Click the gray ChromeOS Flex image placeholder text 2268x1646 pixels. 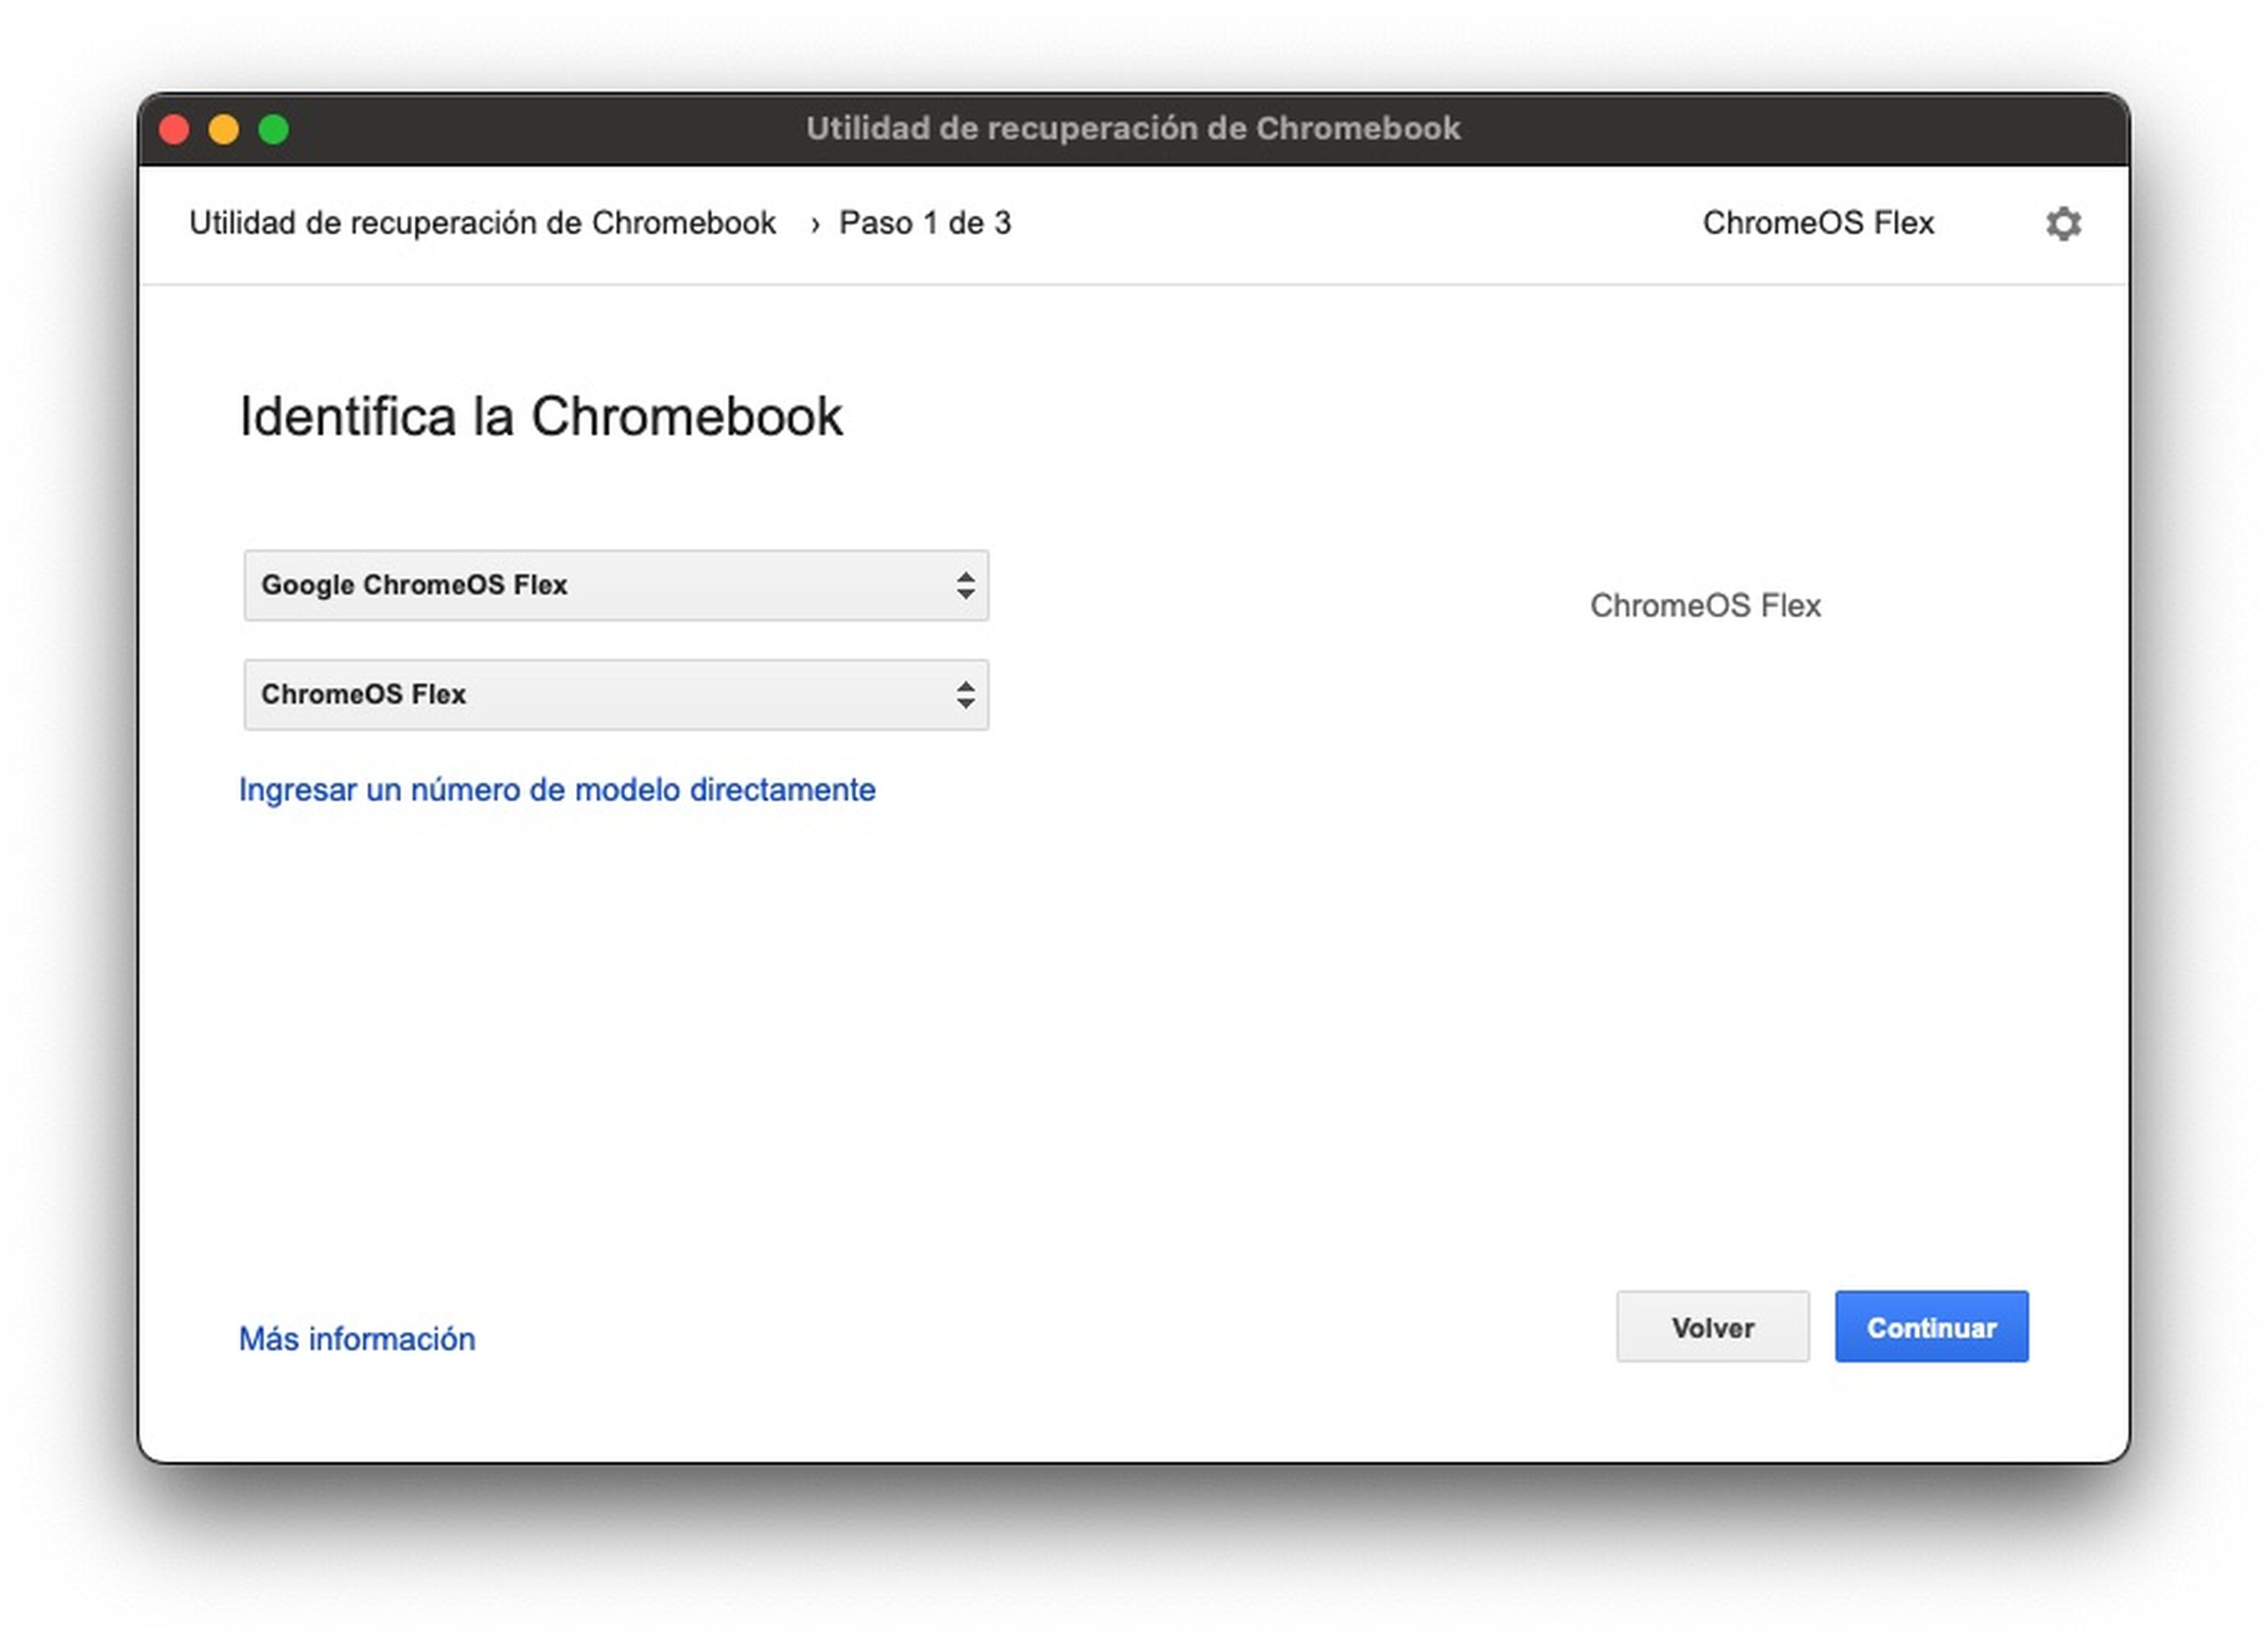pyautogui.click(x=1705, y=606)
